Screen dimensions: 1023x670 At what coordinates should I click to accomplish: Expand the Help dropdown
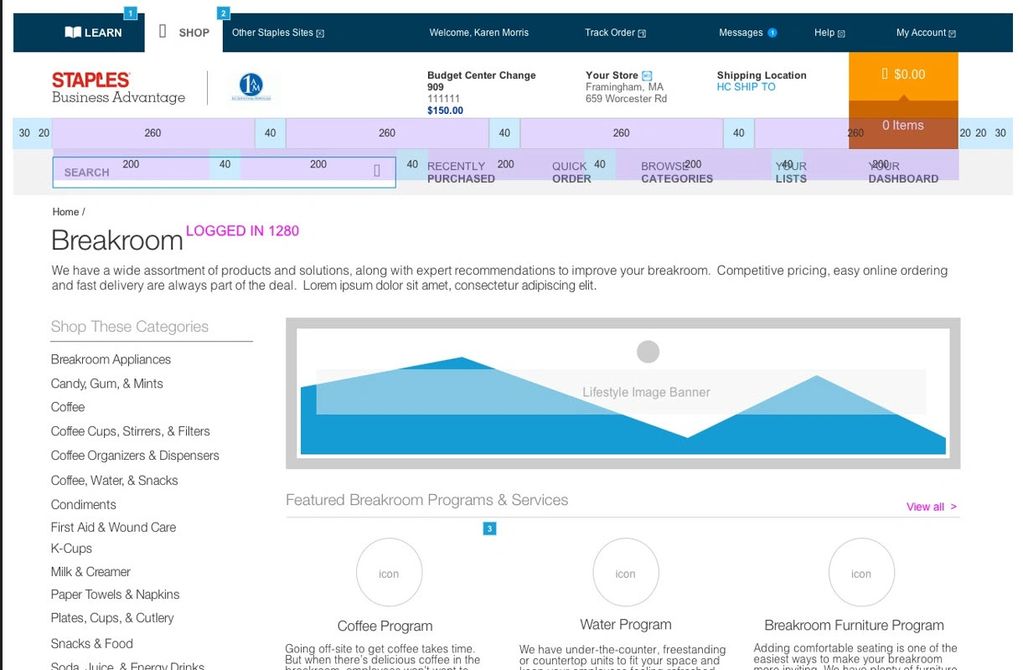click(x=829, y=33)
